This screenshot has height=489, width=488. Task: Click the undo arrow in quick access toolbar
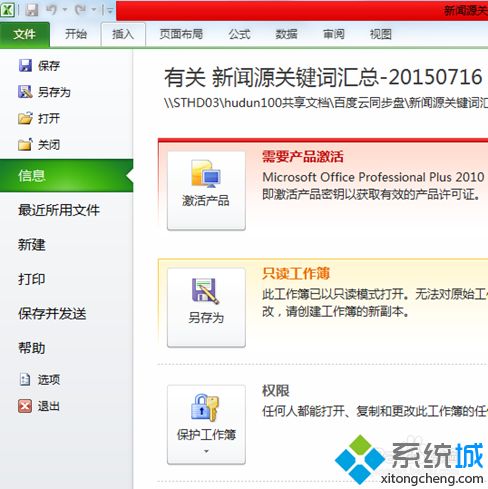click(52, 10)
